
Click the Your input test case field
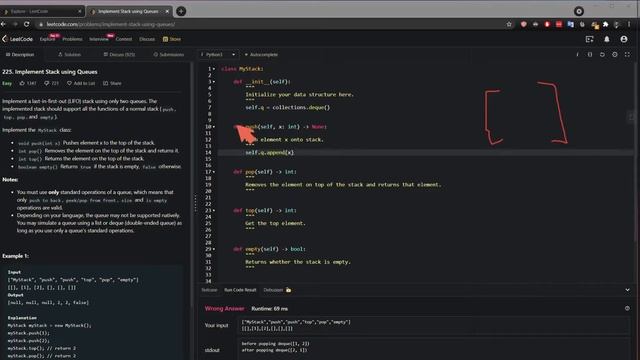coord(433,325)
